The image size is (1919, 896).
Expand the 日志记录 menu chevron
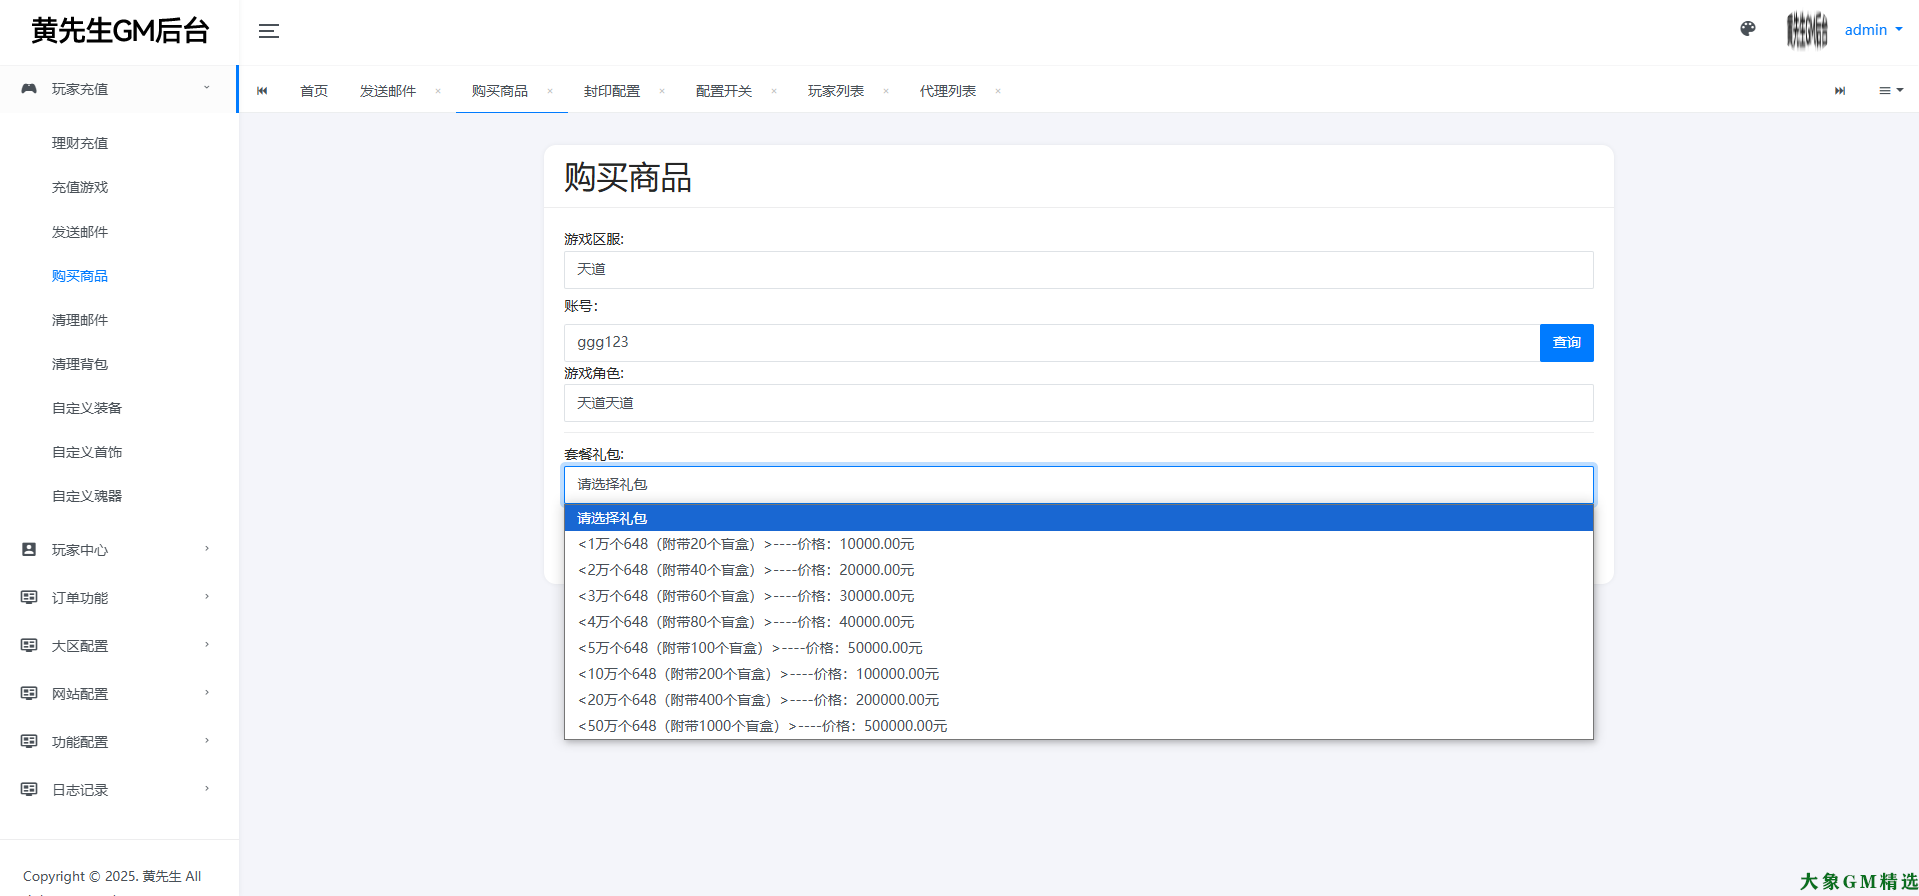pos(207,789)
